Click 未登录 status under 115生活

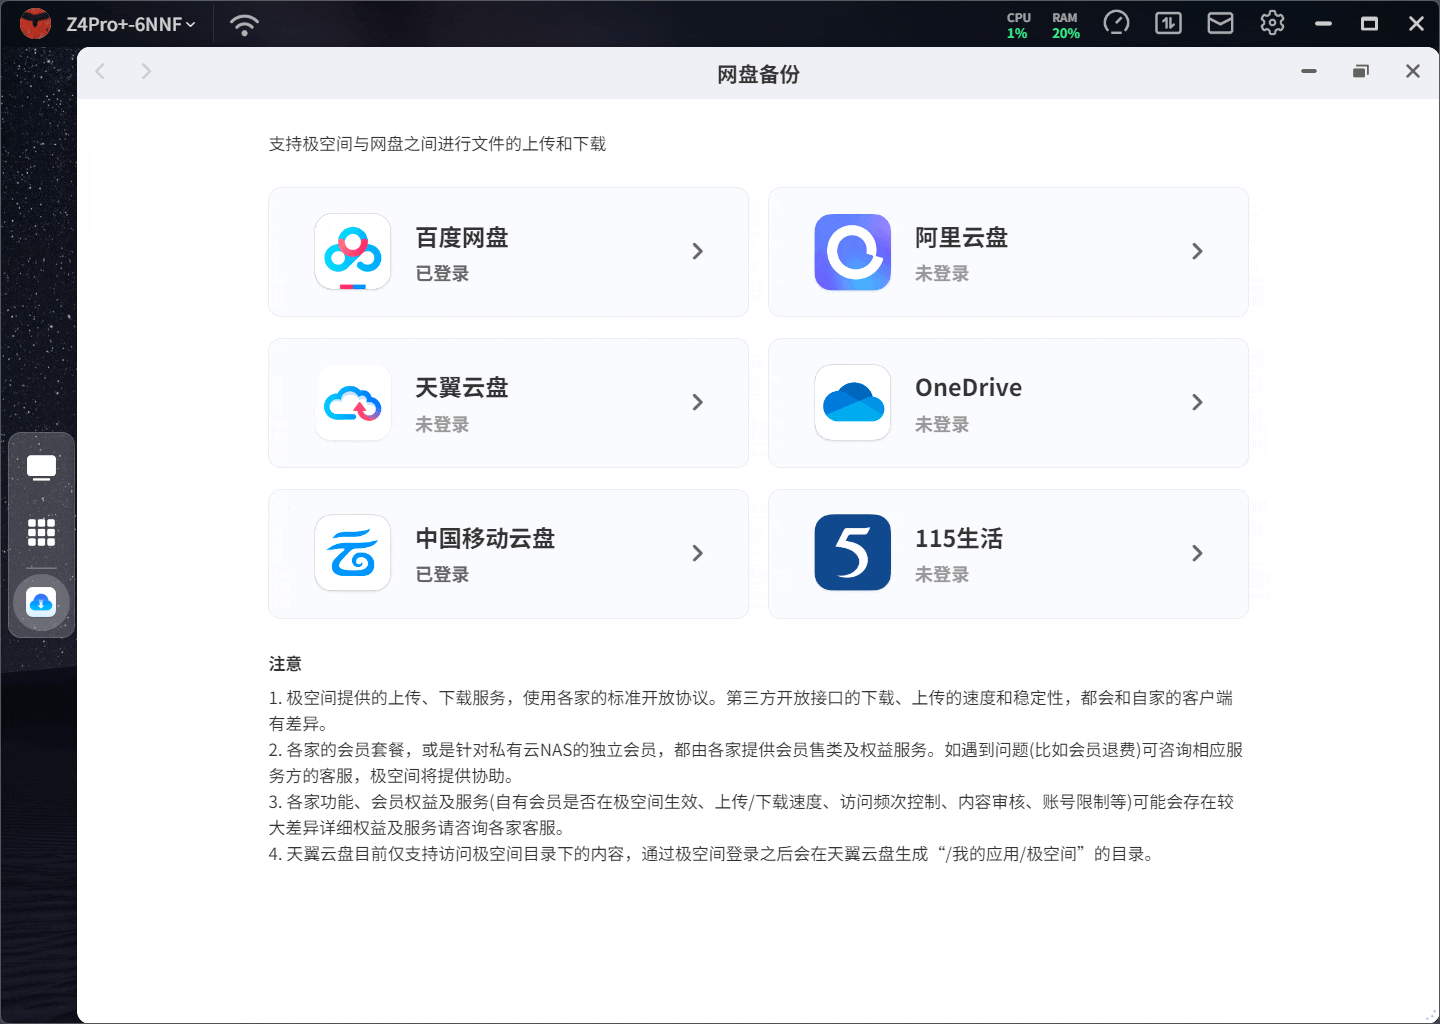tap(942, 575)
